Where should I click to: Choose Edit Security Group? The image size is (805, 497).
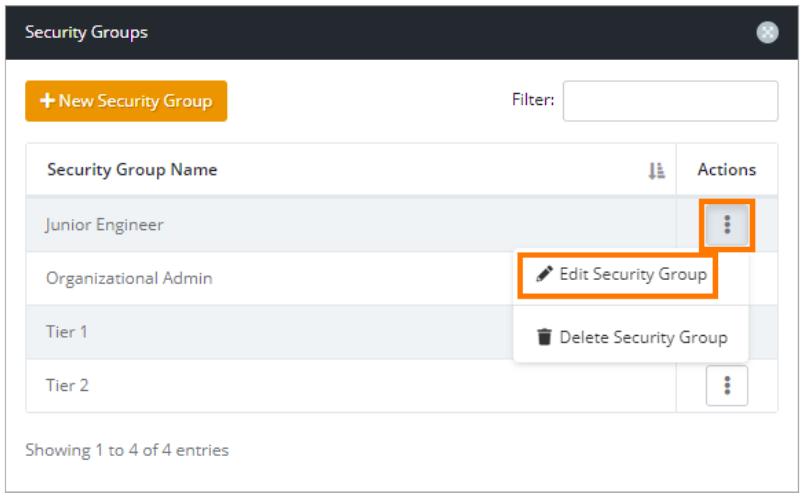pos(621,275)
